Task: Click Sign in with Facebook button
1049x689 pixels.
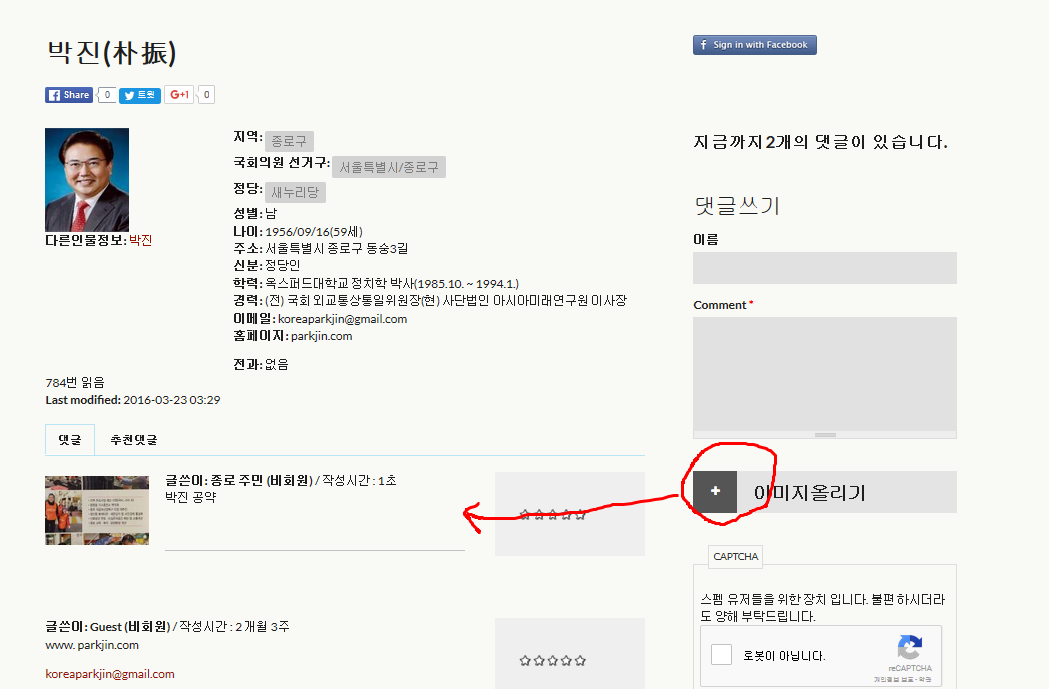Action: pos(754,45)
